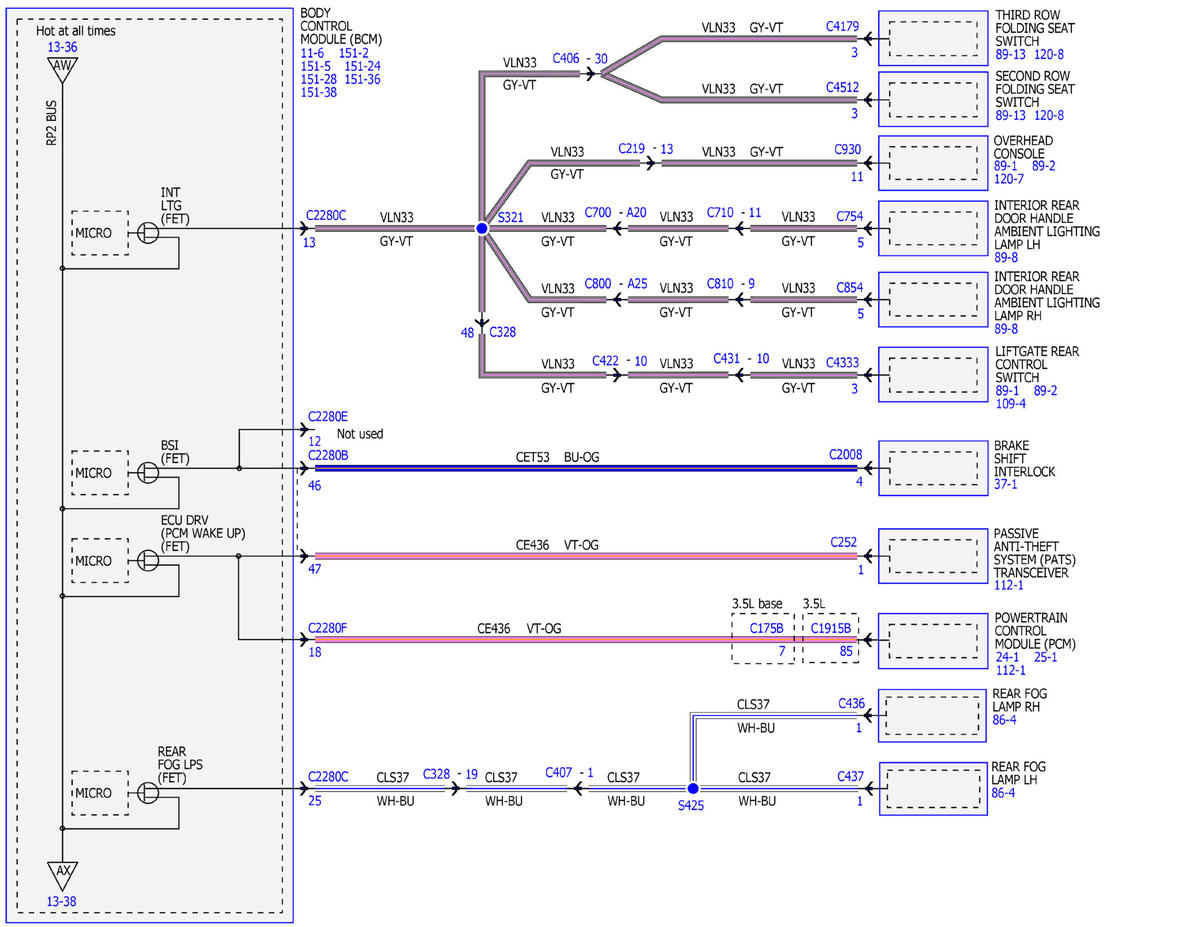The height and width of the screenshot is (927, 1200).
Task: Open the 109-4 Liftgate Rear Control Switch reference
Action: tap(1012, 404)
